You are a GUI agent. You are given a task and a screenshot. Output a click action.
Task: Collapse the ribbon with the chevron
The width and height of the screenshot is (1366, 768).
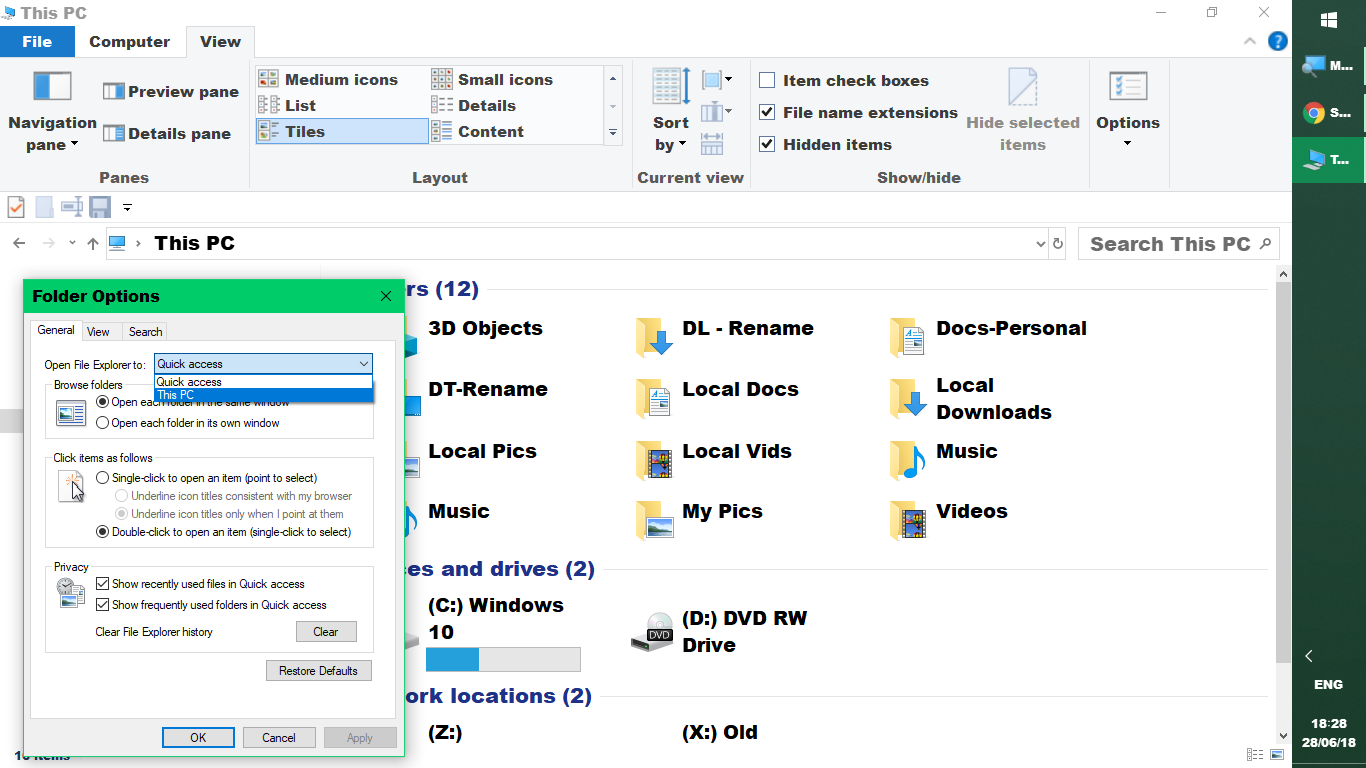coord(1250,41)
